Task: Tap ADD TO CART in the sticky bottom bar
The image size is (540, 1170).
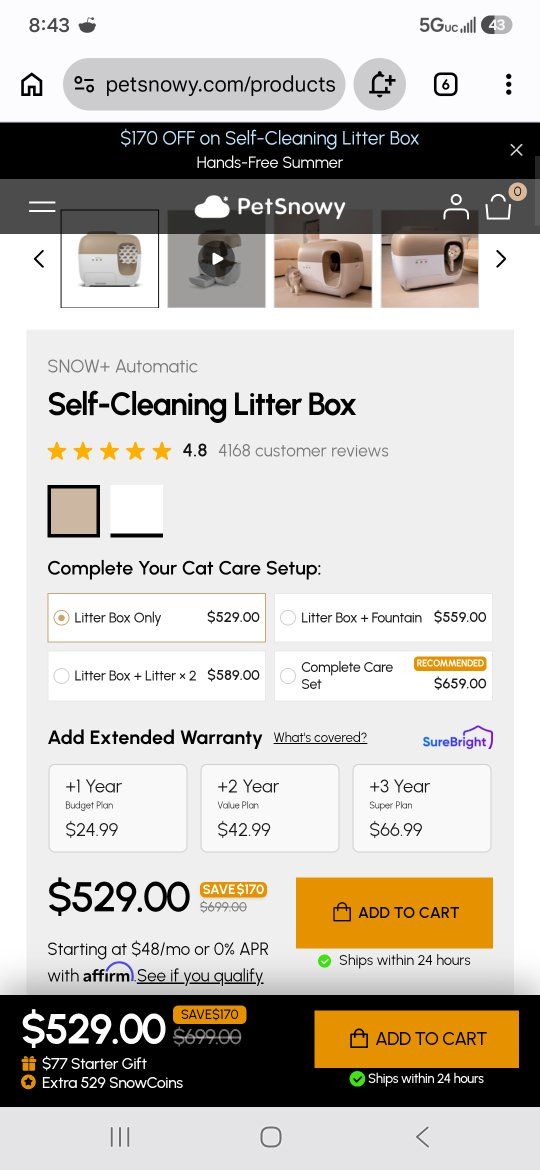Action: coord(416,1039)
